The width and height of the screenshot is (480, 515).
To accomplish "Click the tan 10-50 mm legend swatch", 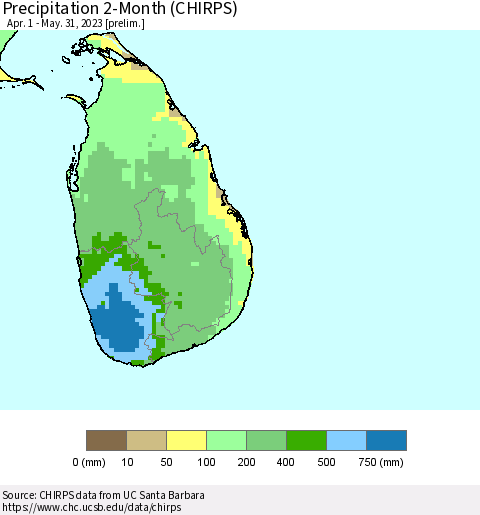I will (x=146, y=440).
